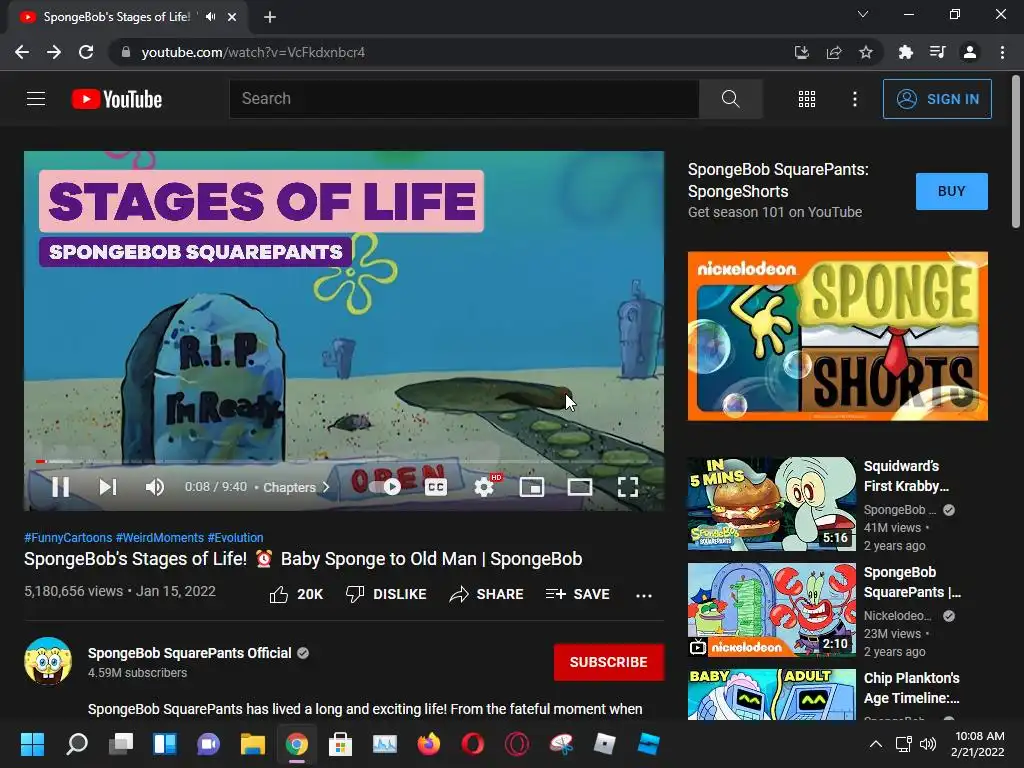Toggle the autoplay switch in player
The width and height of the screenshot is (1024, 768).
tap(385, 487)
